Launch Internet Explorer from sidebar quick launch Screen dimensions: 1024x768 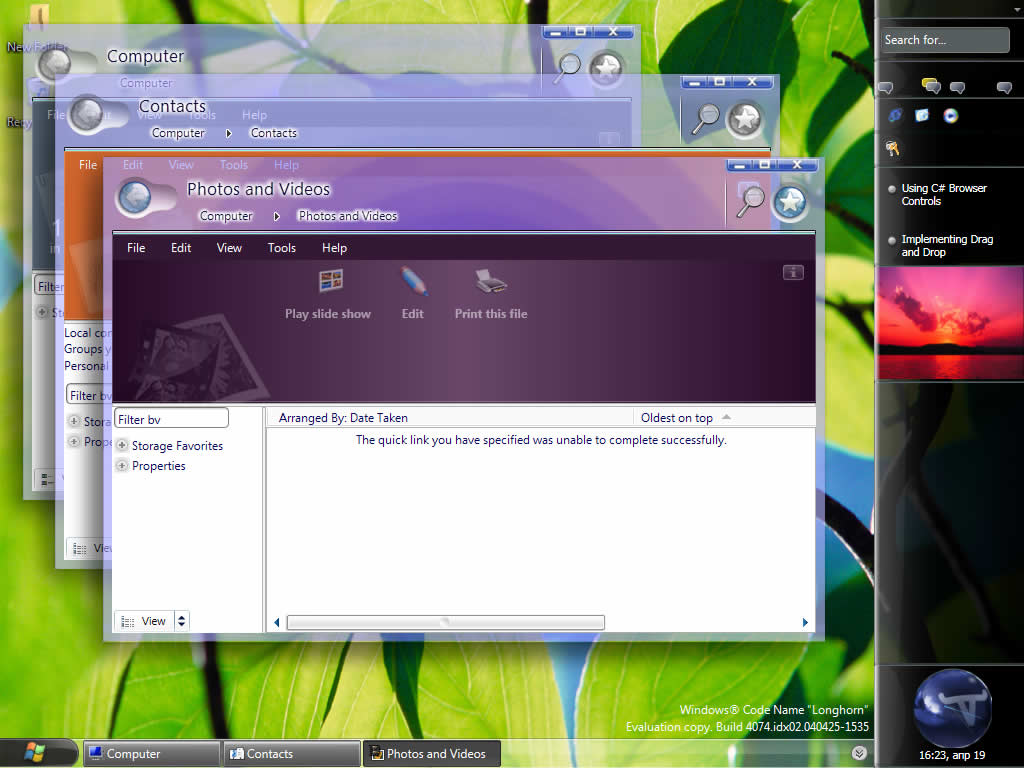[x=895, y=116]
